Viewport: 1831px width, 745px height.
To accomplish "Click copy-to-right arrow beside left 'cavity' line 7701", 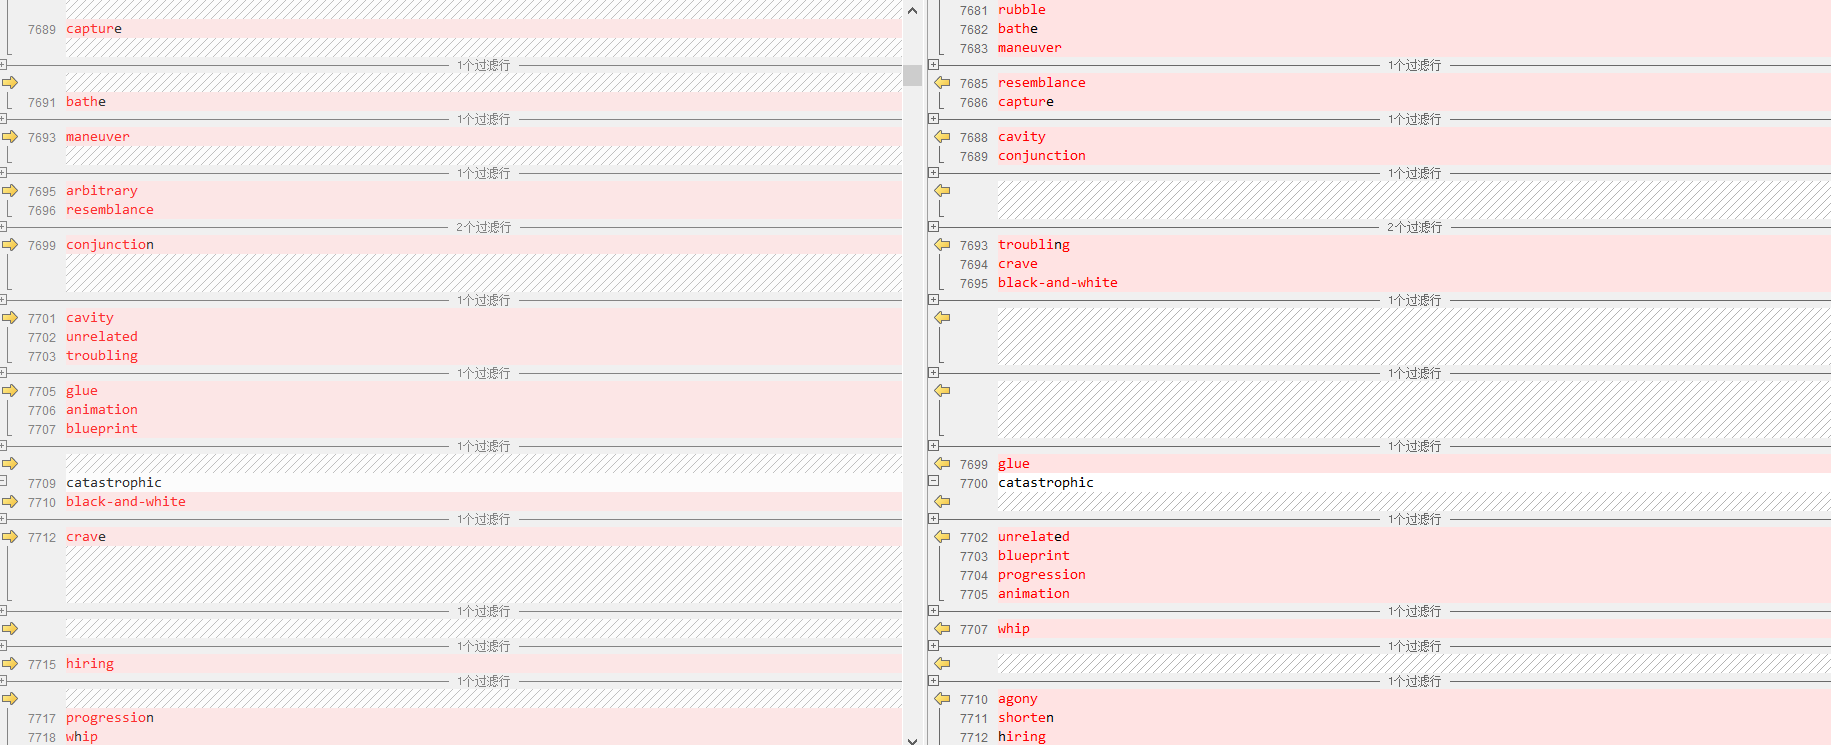I will pyautogui.click(x=10, y=318).
